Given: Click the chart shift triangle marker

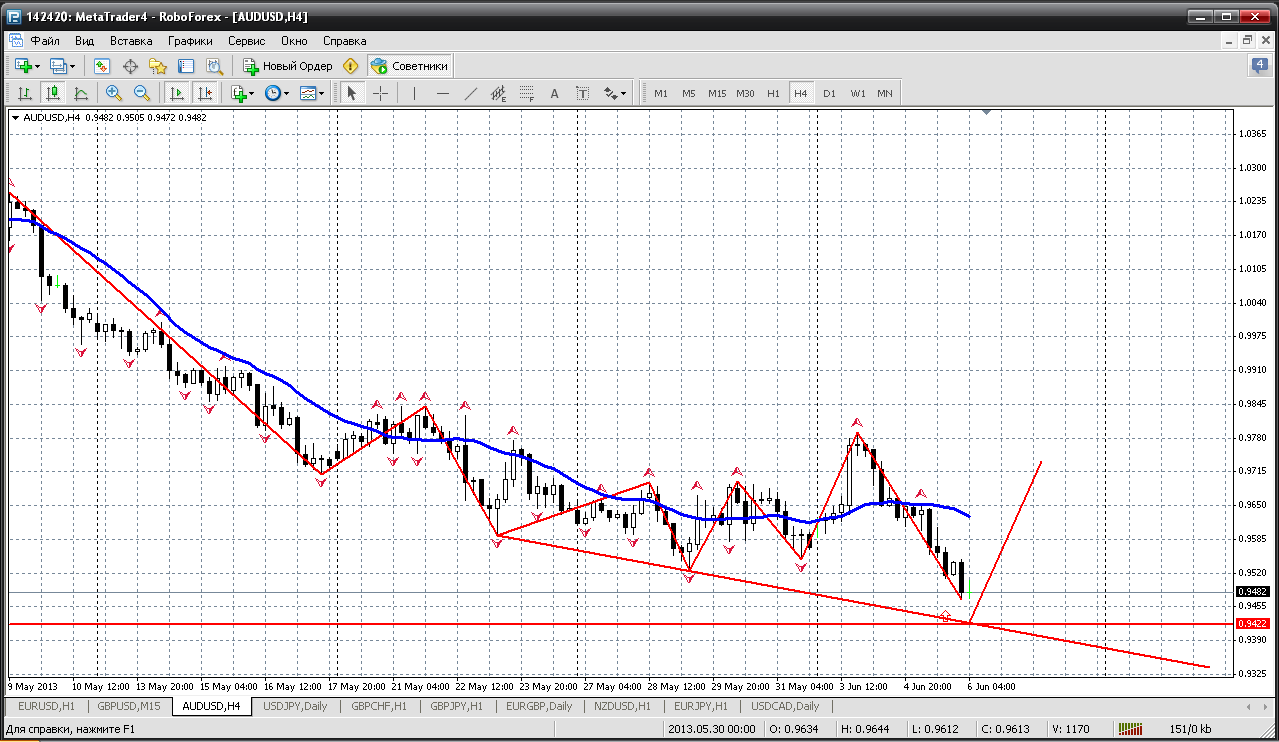Looking at the screenshot, I should tap(987, 113).
